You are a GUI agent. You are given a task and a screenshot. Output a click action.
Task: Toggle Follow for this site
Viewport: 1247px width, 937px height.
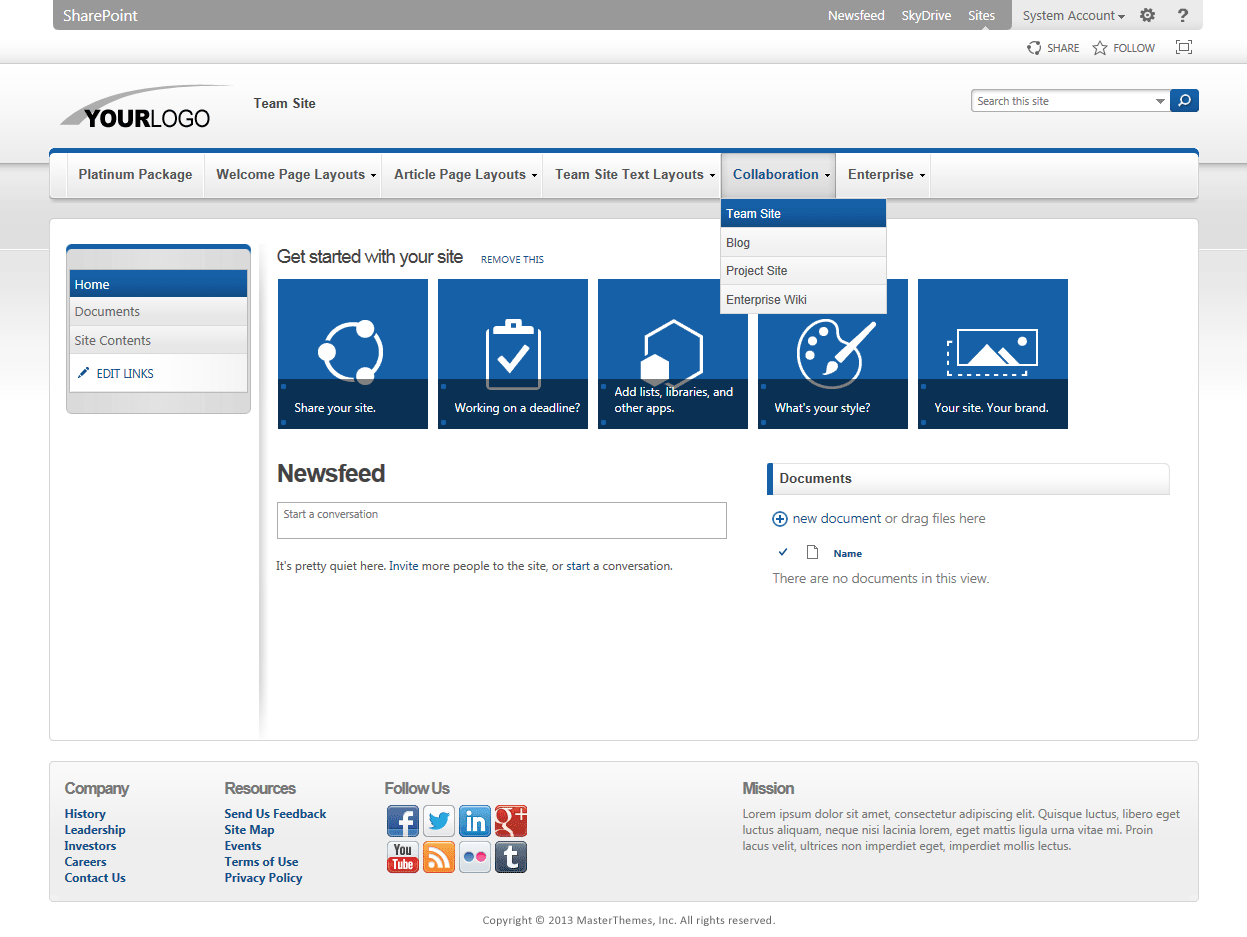(x=1122, y=47)
